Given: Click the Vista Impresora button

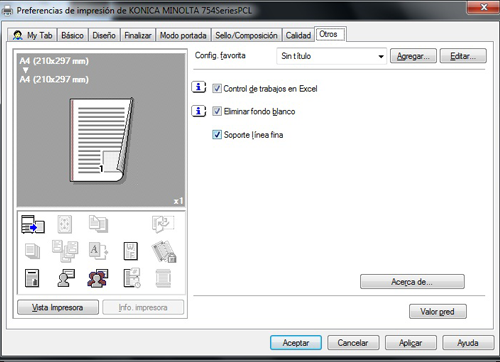Looking at the screenshot, I should [58, 307].
